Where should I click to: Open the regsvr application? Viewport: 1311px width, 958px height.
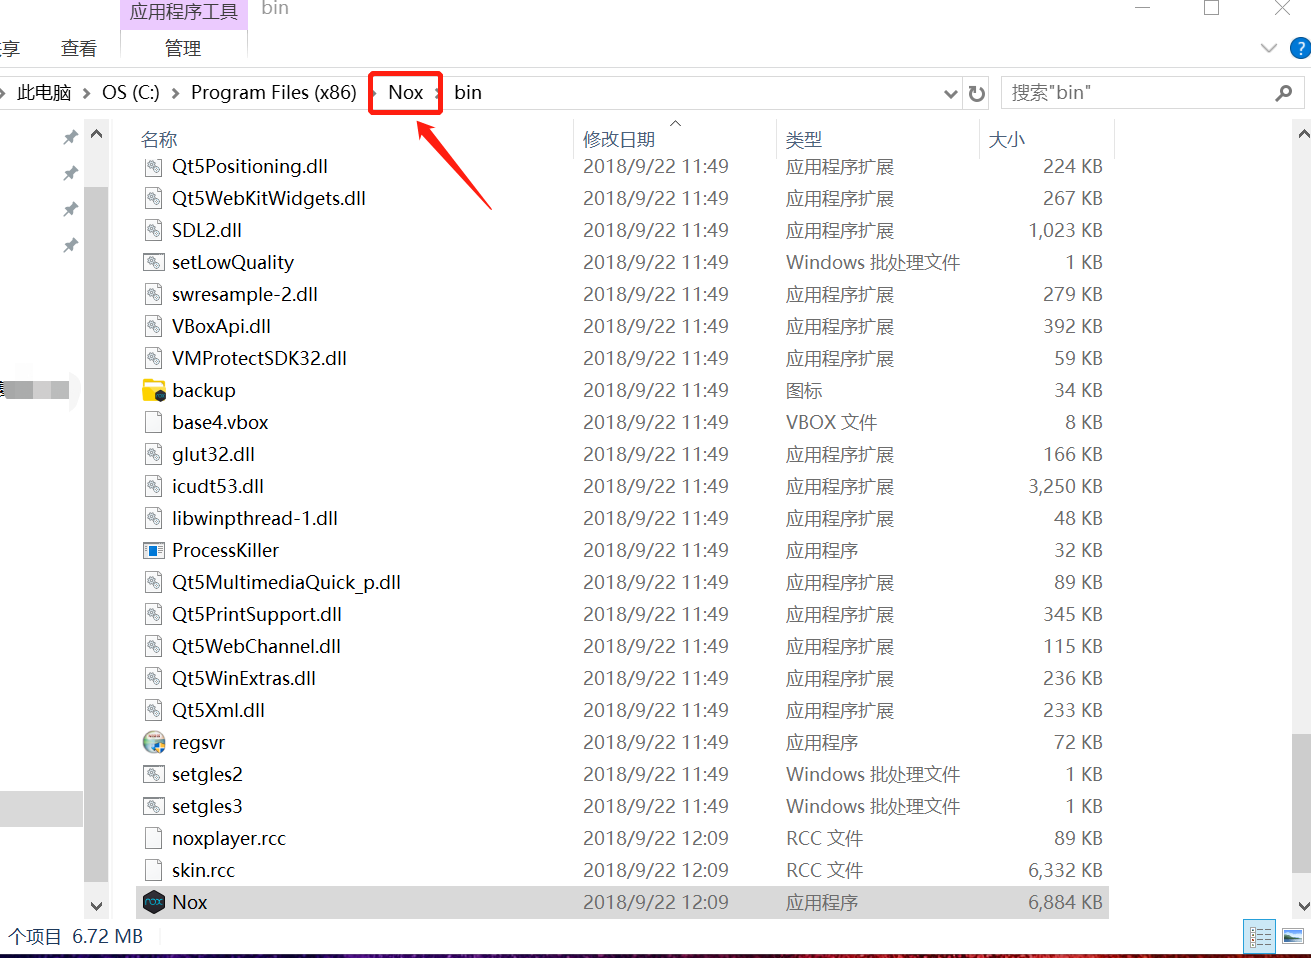click(x=198, y=742)
